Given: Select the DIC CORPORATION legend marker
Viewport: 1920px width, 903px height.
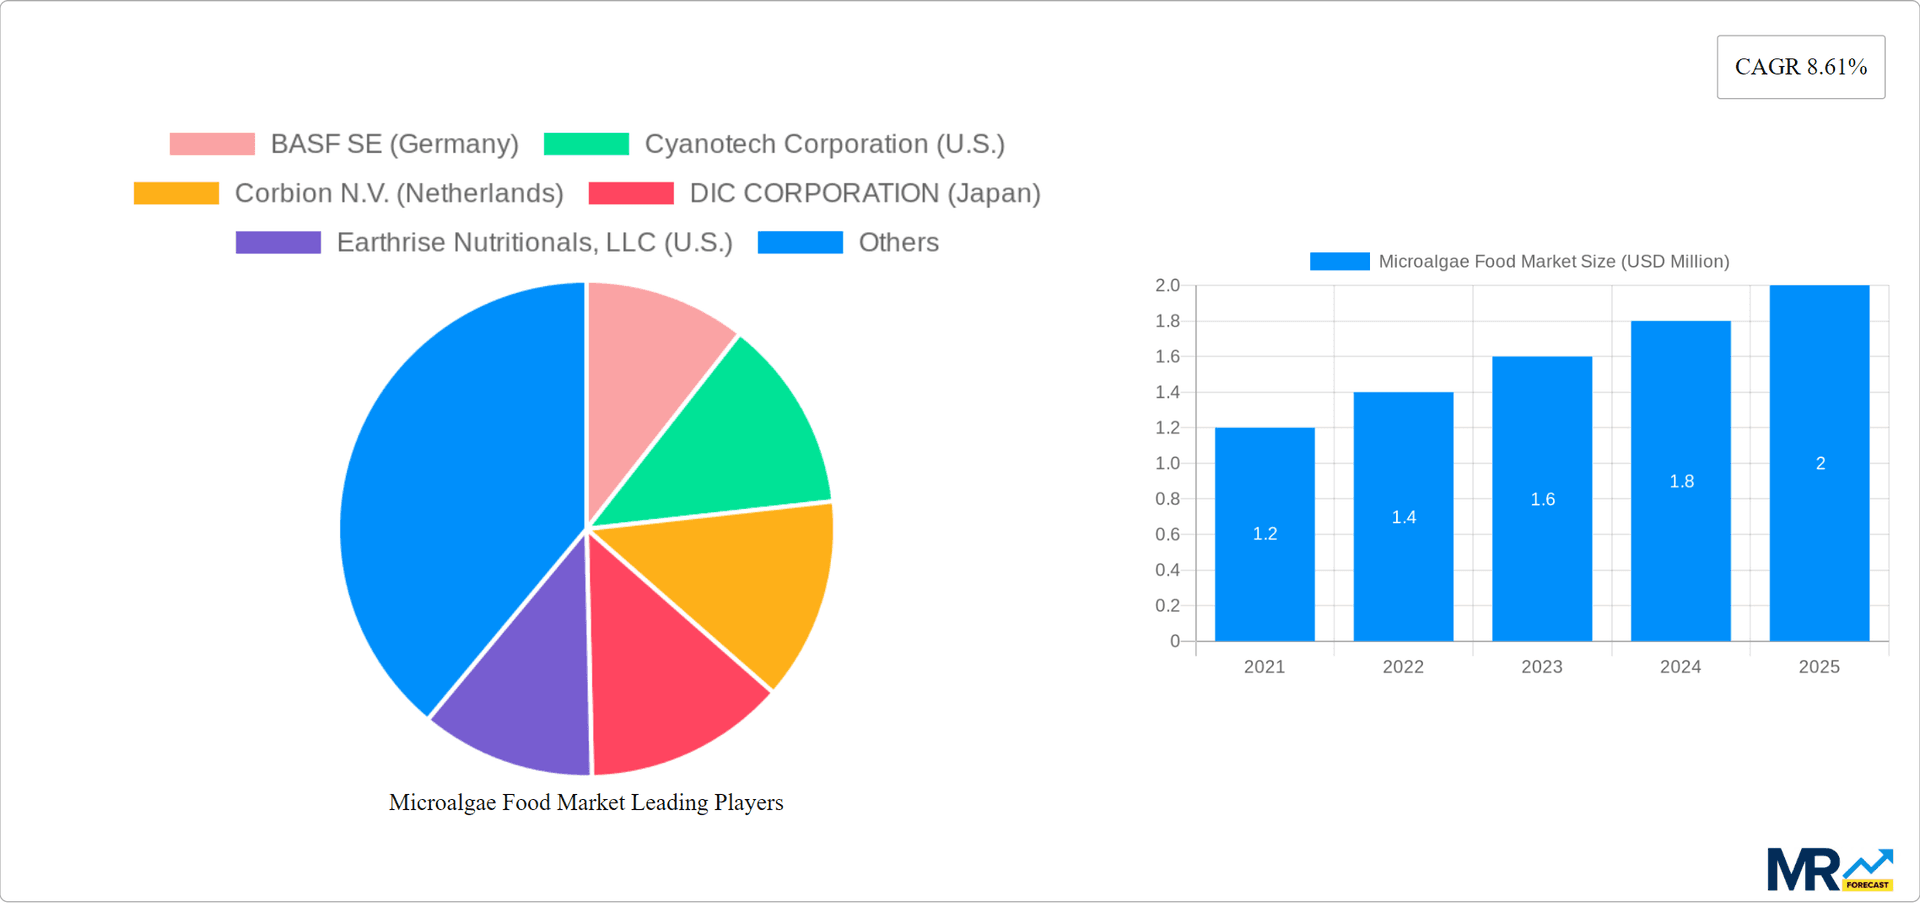Looking at the screenshot, I should coord(631,192).
